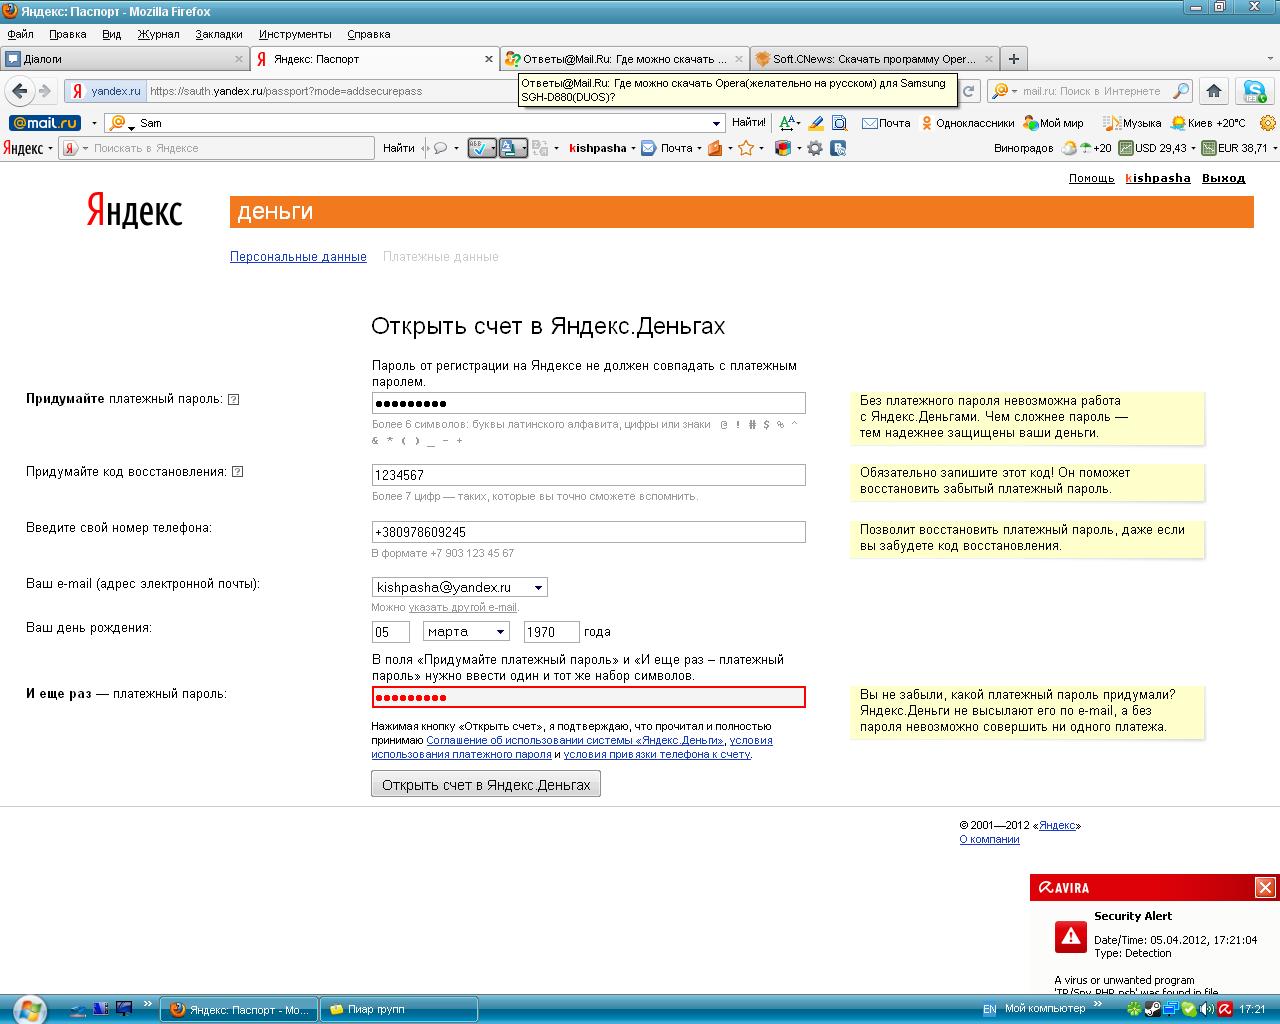Open the Пиар групп taskbar window
Screen dimensions: 1280x1024
coord(399,1009)
